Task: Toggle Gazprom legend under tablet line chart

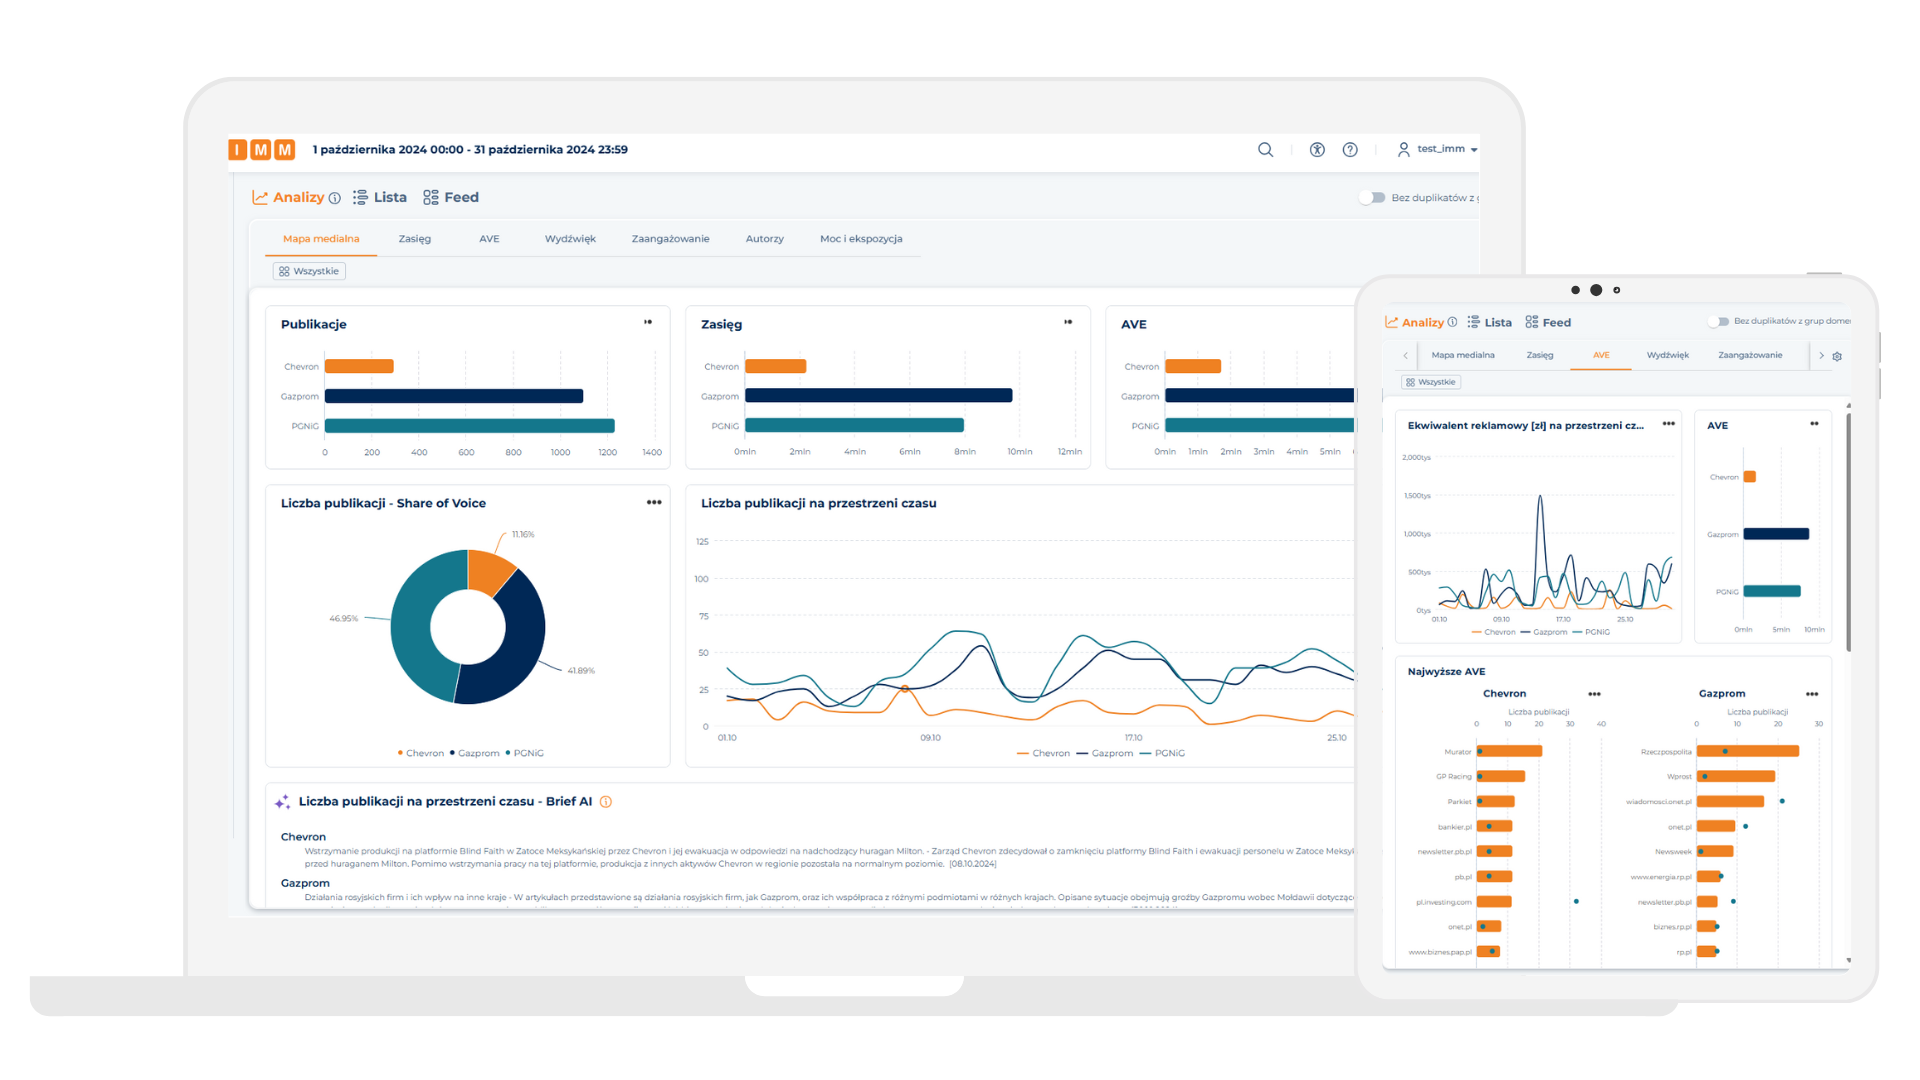Action: [1544, 632]
